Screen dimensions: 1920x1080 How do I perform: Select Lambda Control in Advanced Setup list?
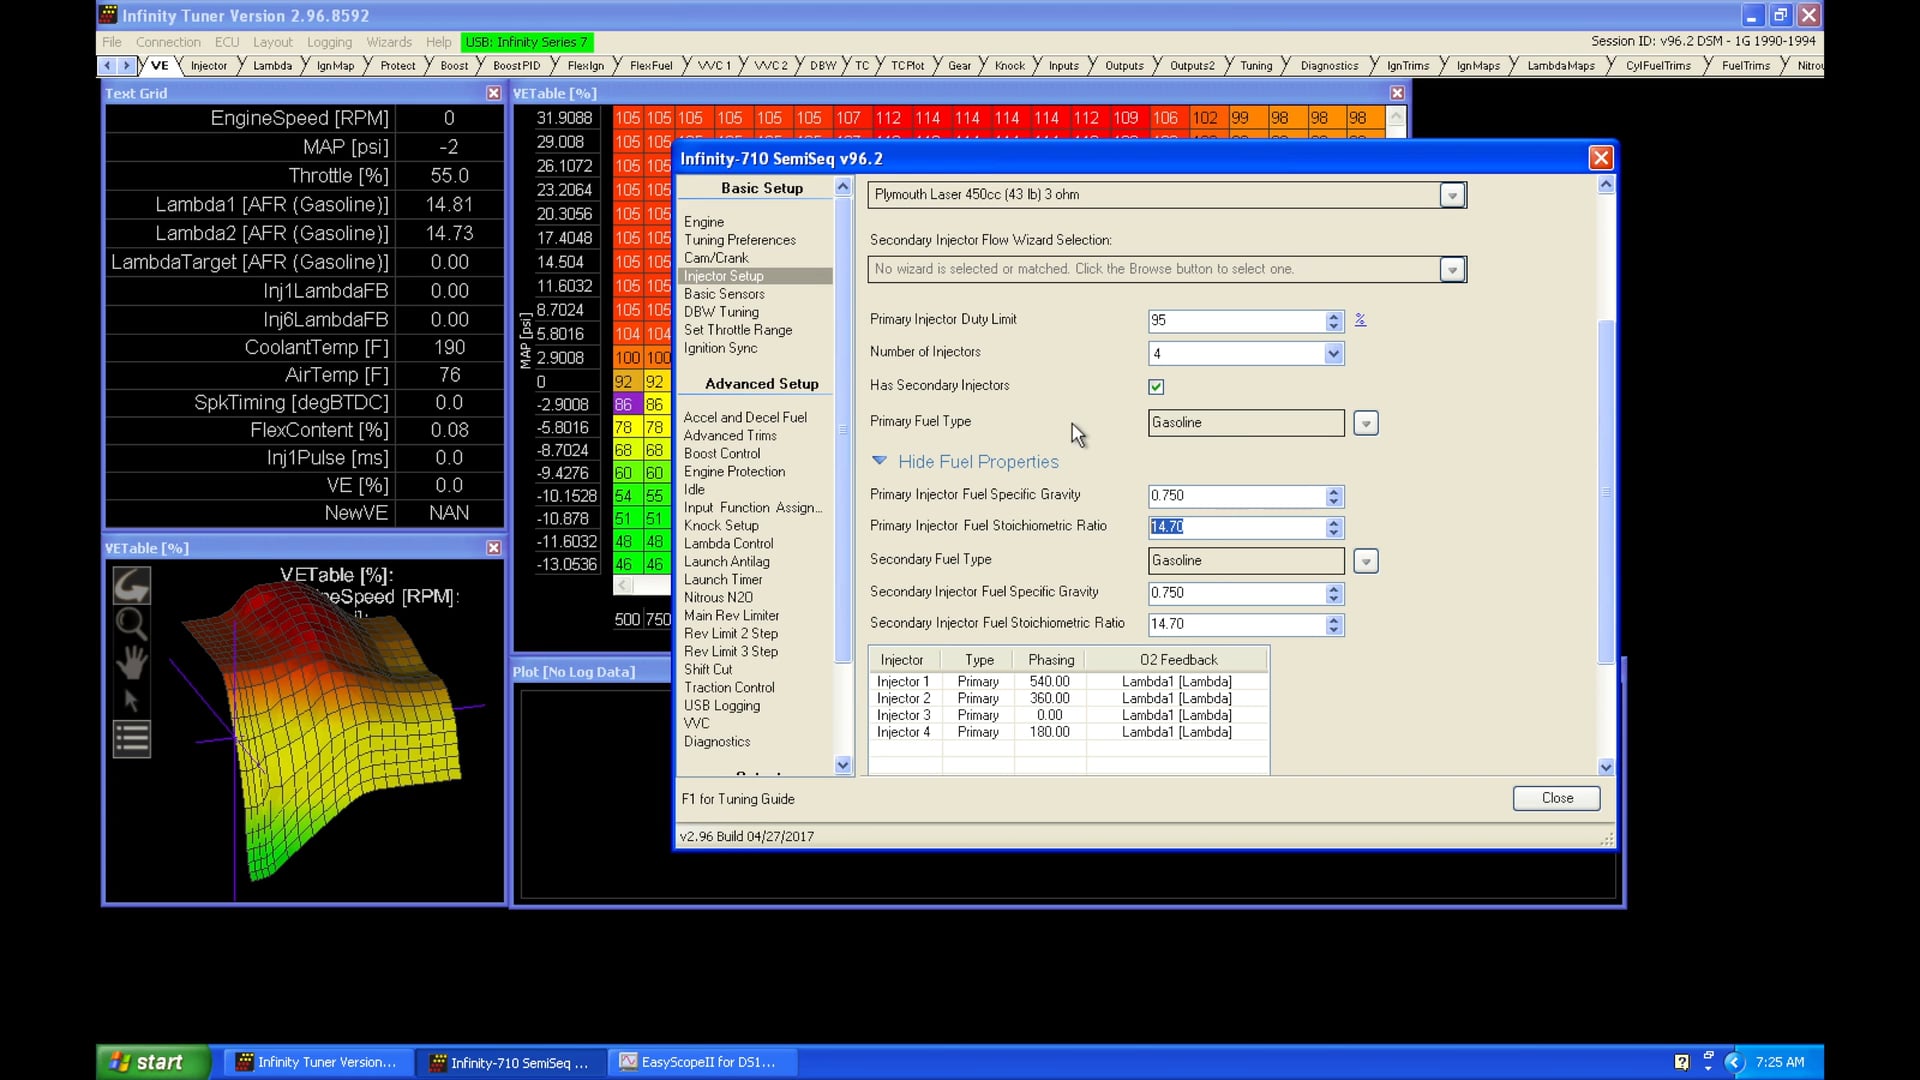728,543
